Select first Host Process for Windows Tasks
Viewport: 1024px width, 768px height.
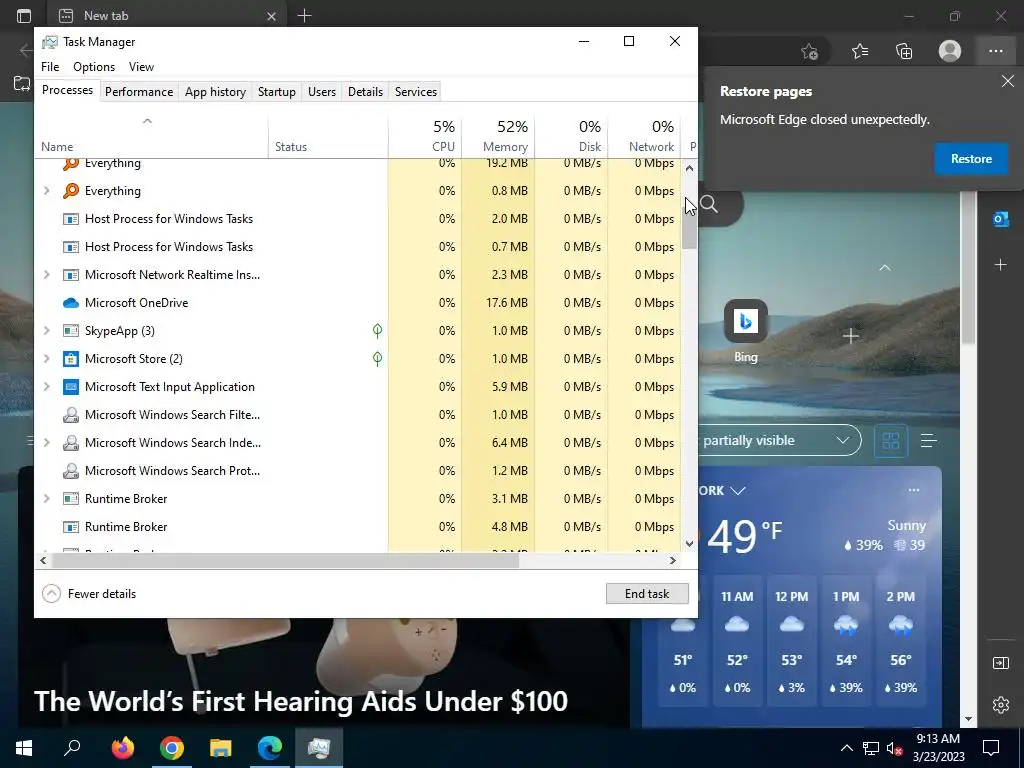coord(358,219)
